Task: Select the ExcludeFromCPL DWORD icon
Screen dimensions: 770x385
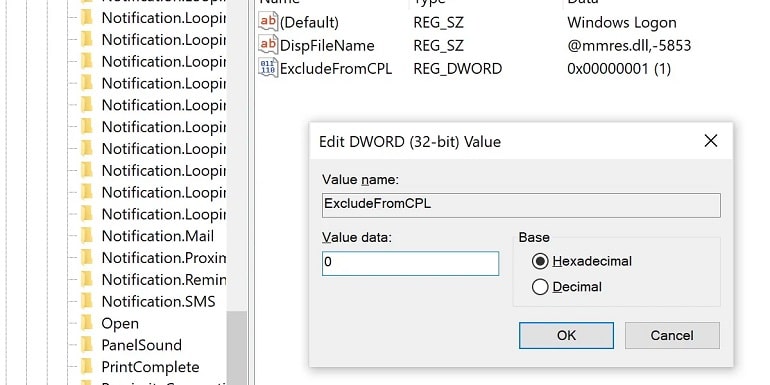Action: pos(268,68)
